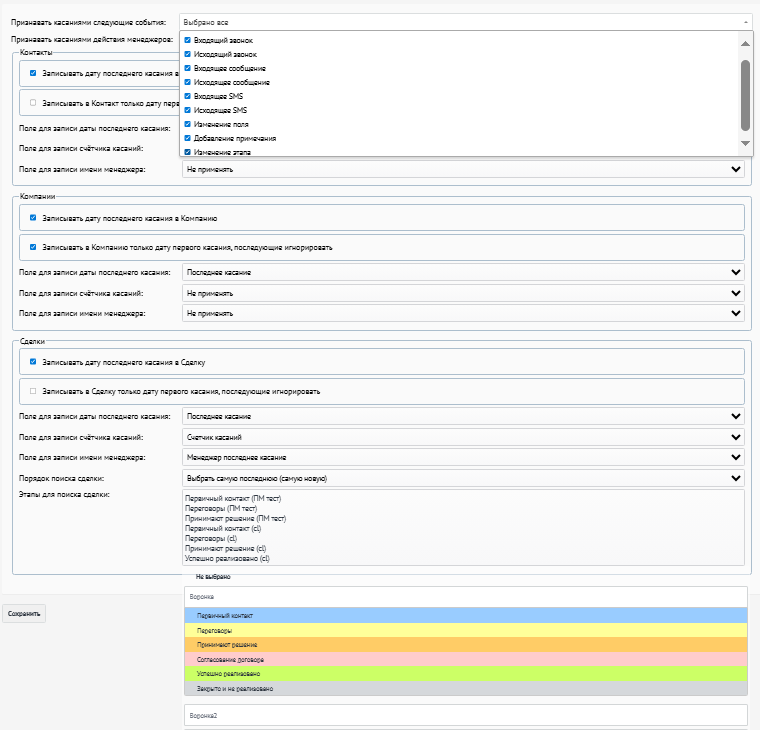Open 'Счетчик касаний' dropdown in Сделки
This screenshot has height=730, width=760.
click(x=463, y=437)
